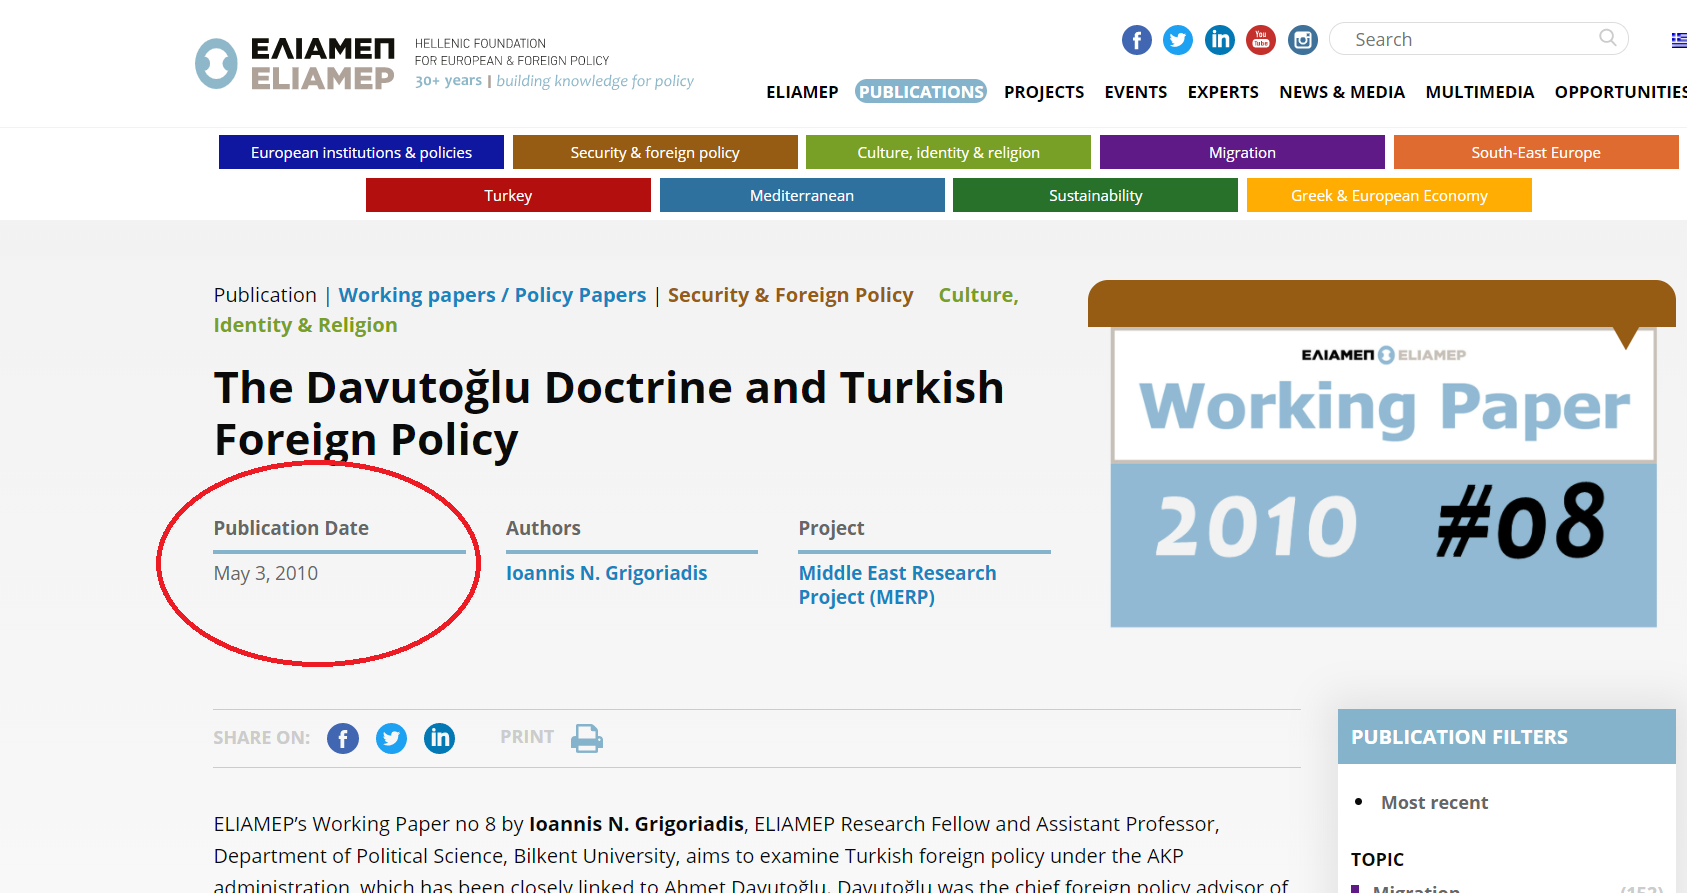Click the Facebook icon in header
This screenshot has height=893, width=1687.
pos(1136,40)
